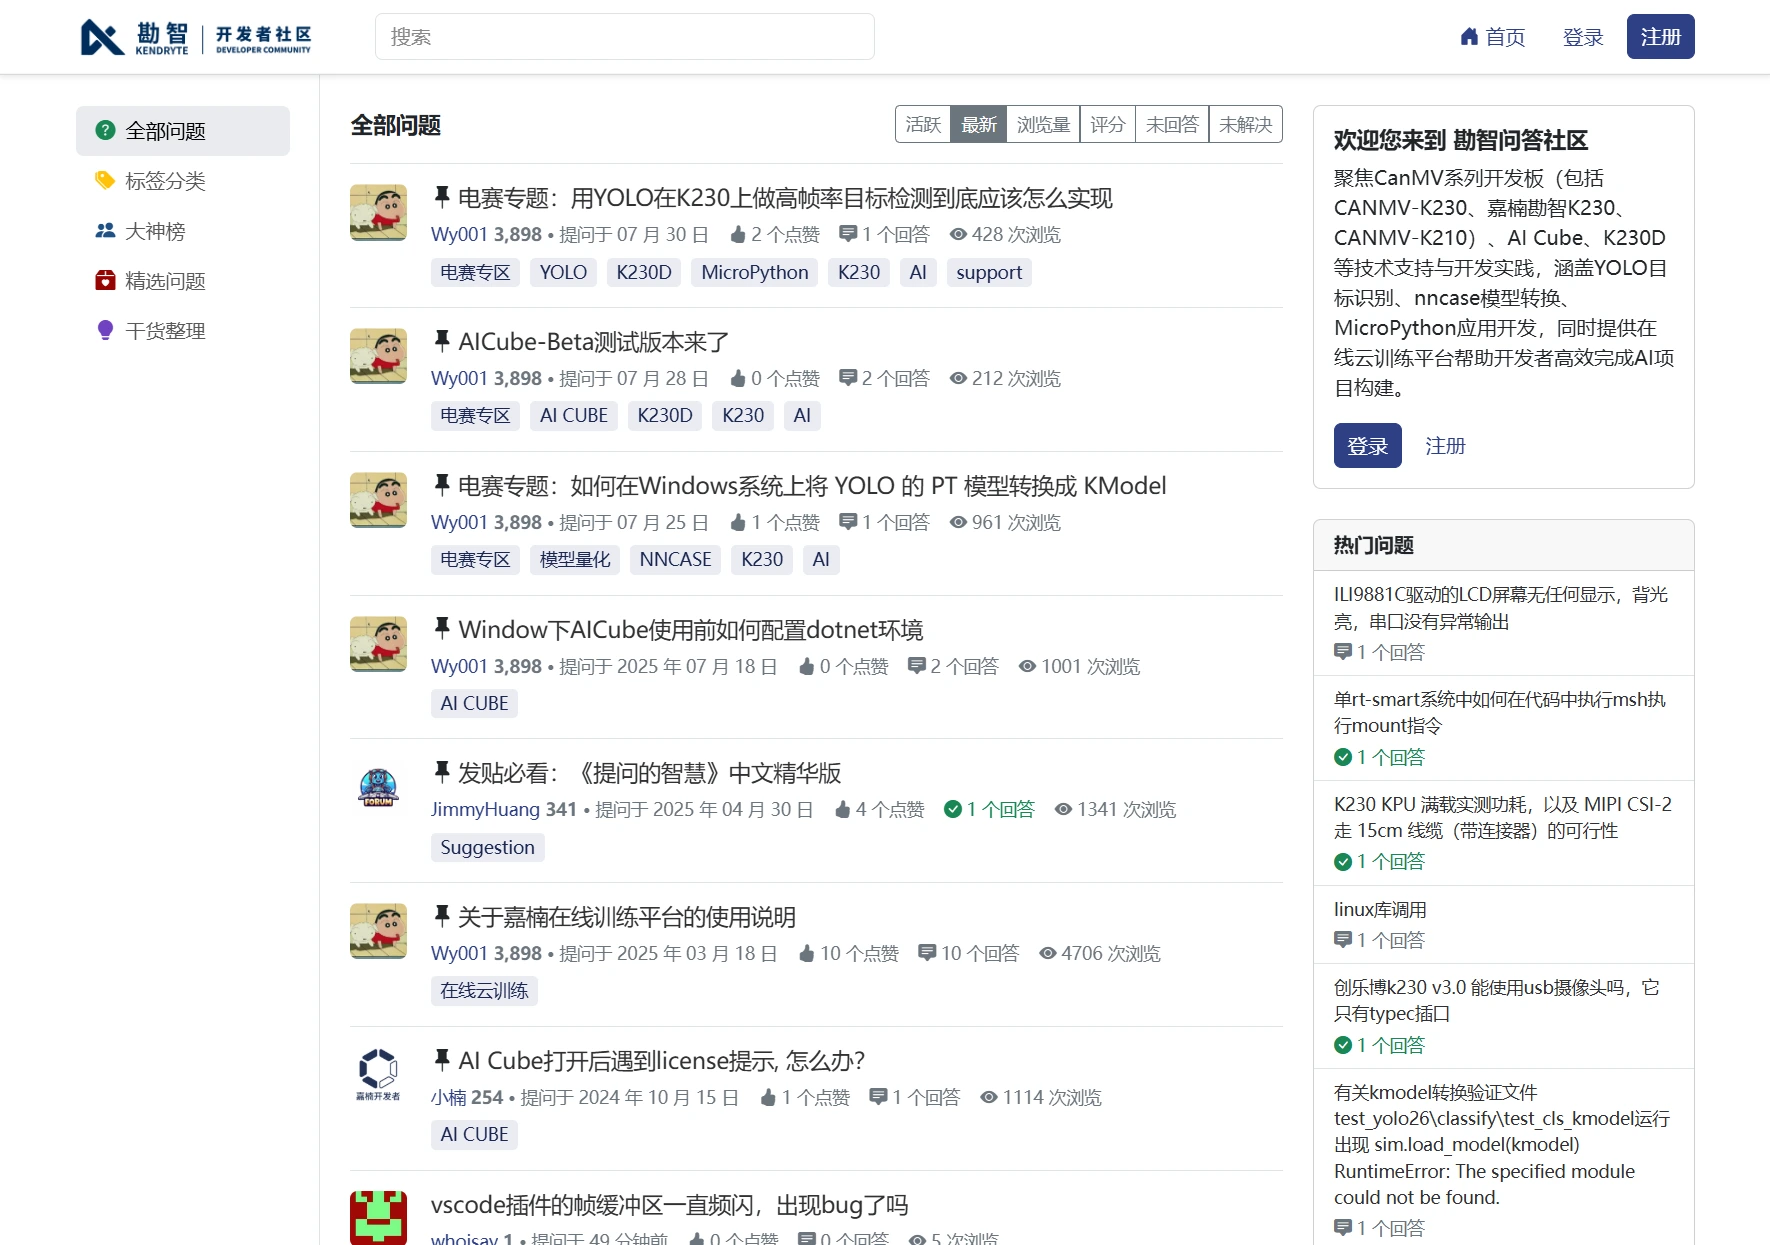
Task: Click author name 小楠
Action: (x=449, y=1097)
